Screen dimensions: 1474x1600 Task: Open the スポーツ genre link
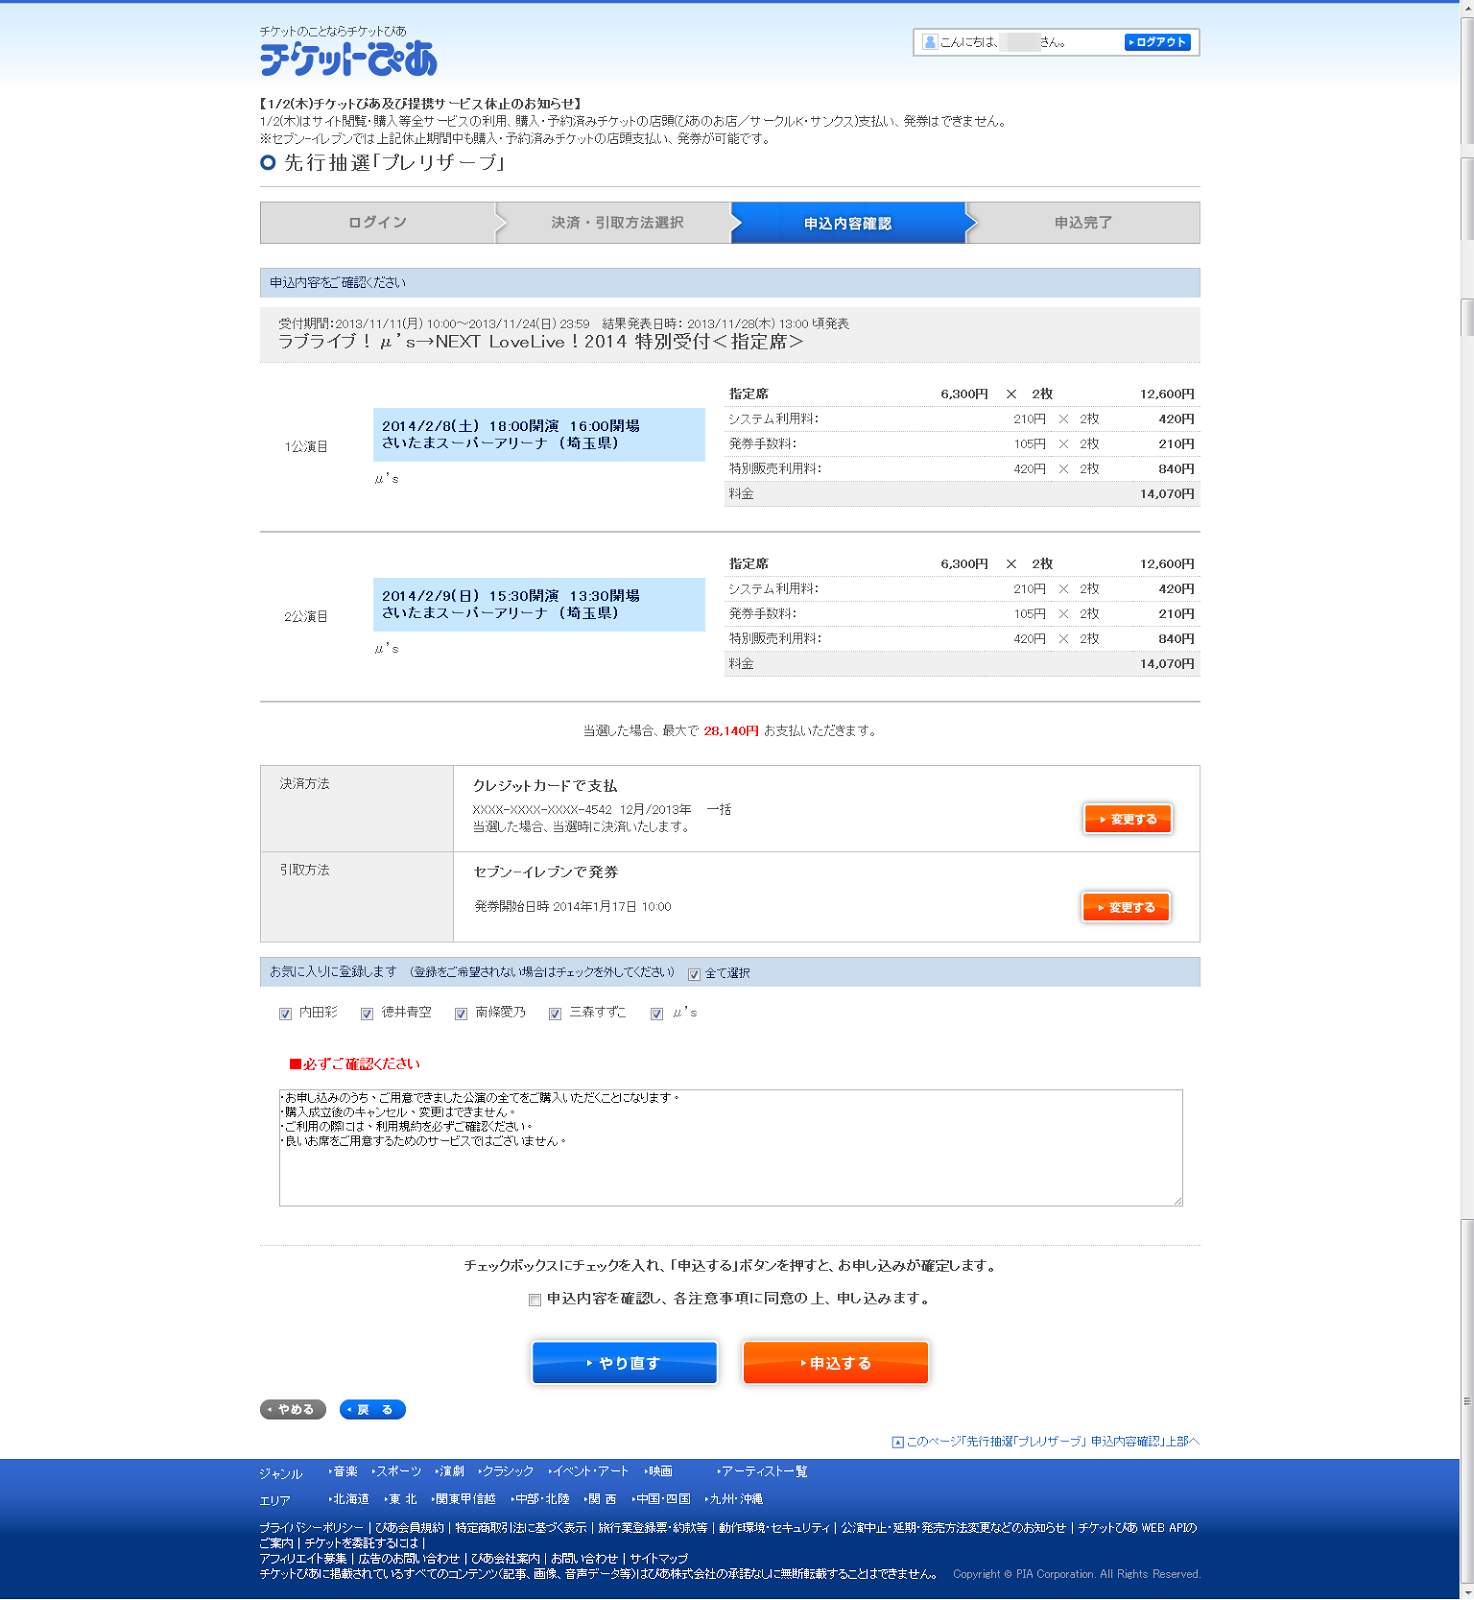tap(397, 1472)
